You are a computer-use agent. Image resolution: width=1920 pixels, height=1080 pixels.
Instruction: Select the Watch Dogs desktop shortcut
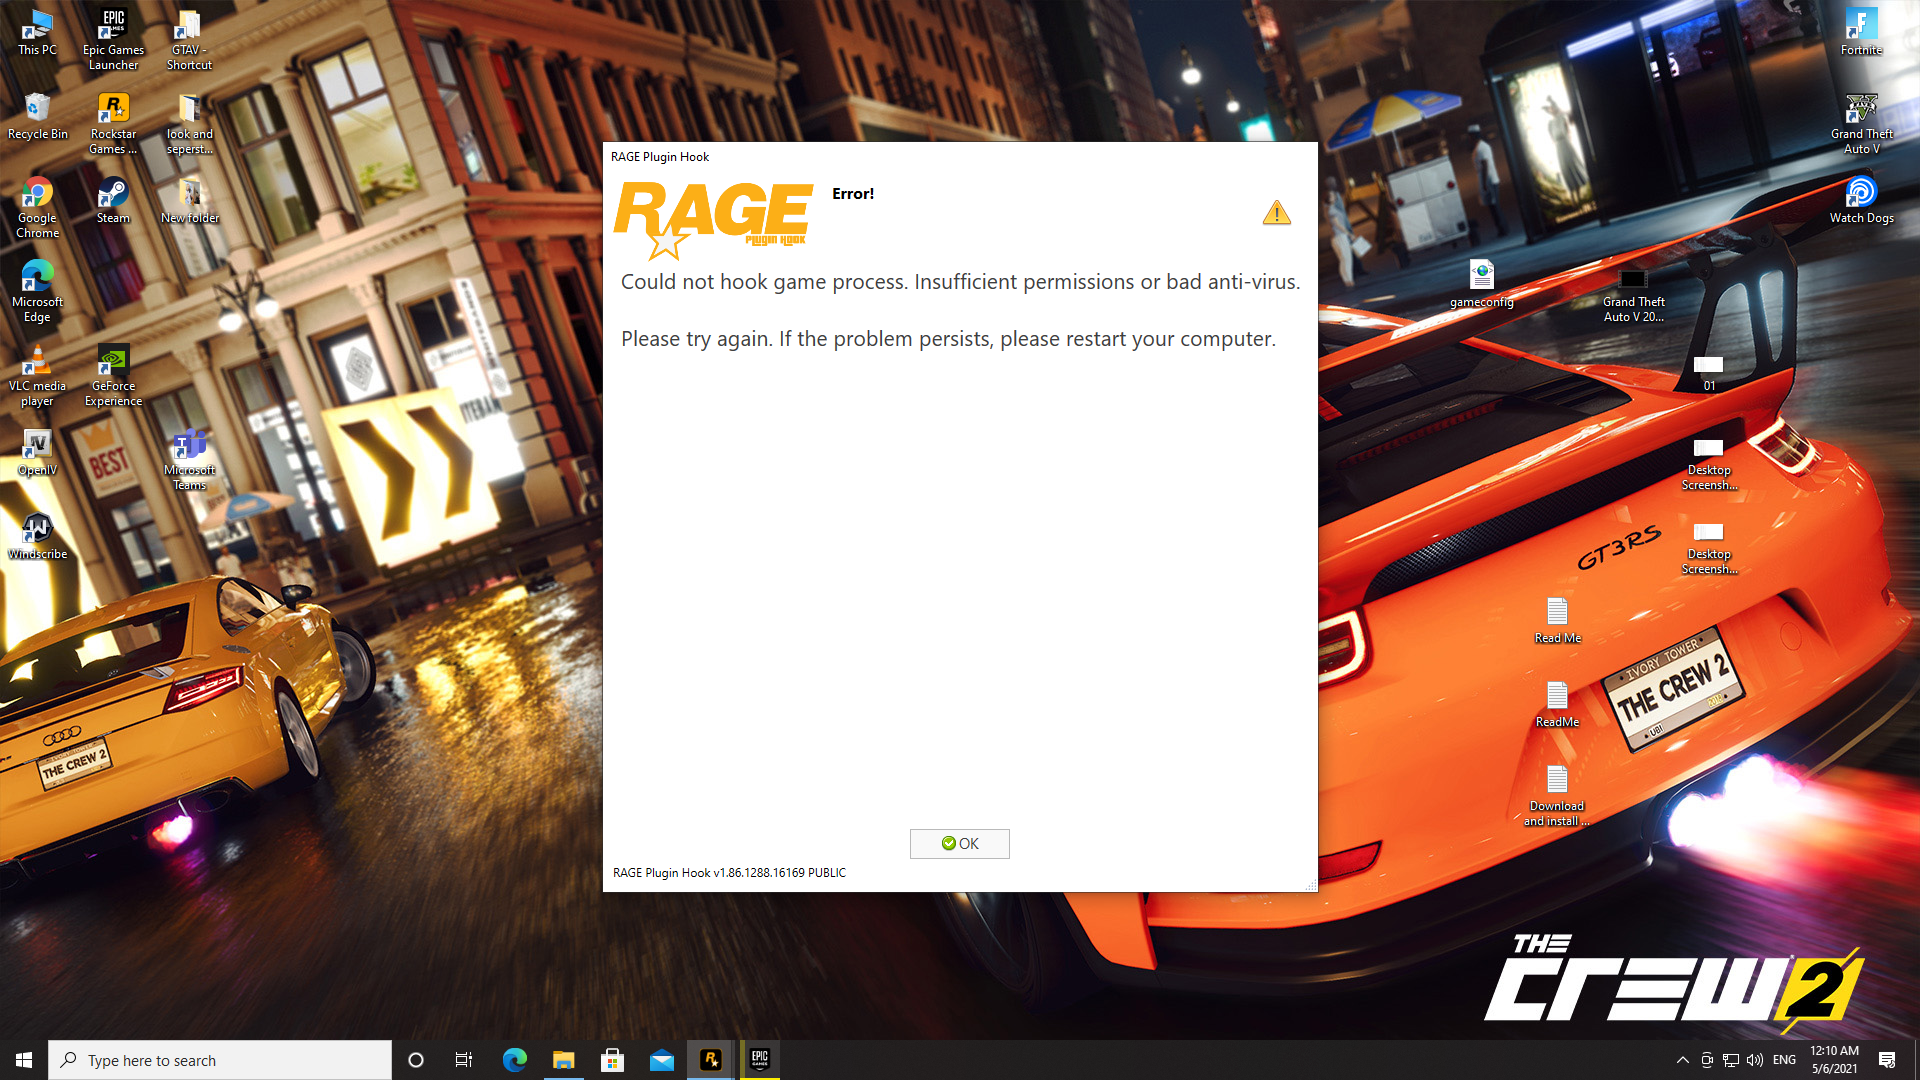(1861, 194)
